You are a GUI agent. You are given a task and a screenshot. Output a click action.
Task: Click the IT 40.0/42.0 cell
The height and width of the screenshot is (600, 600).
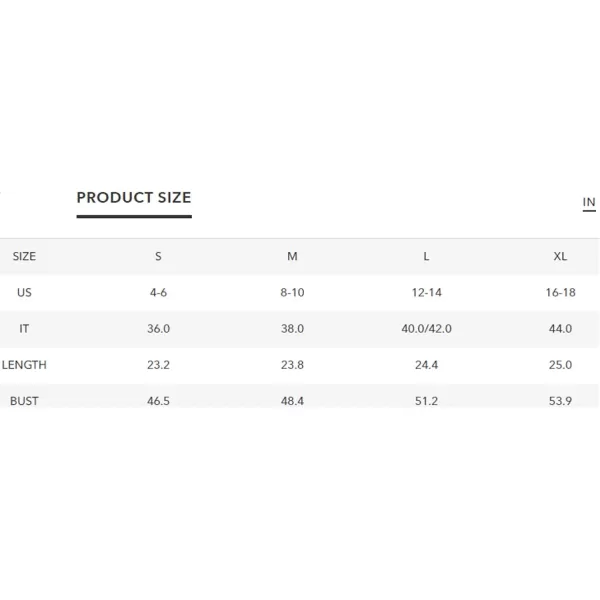coord(427,329)
